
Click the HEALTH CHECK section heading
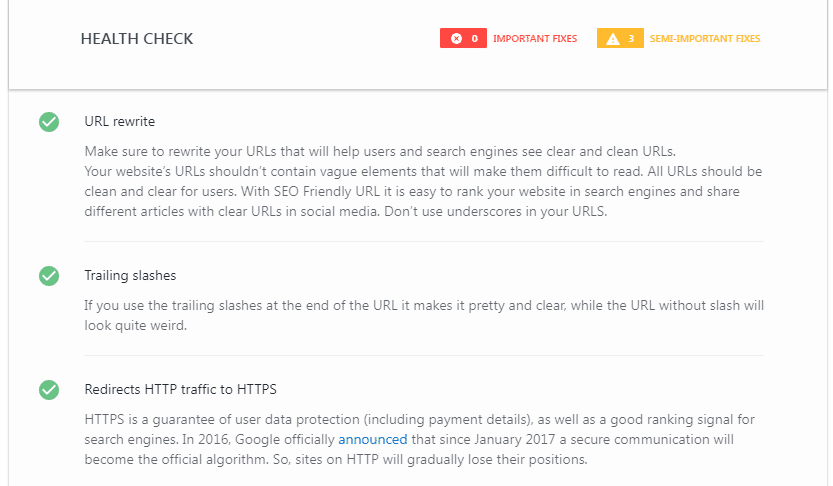point(137,39)
